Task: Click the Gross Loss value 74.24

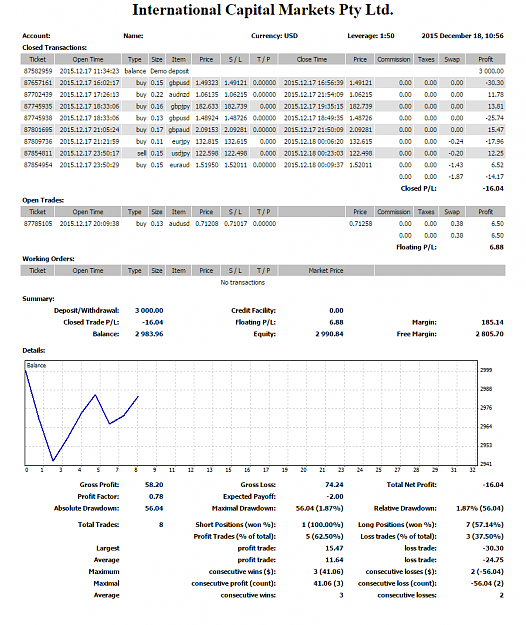Action: tap(334, 485)
